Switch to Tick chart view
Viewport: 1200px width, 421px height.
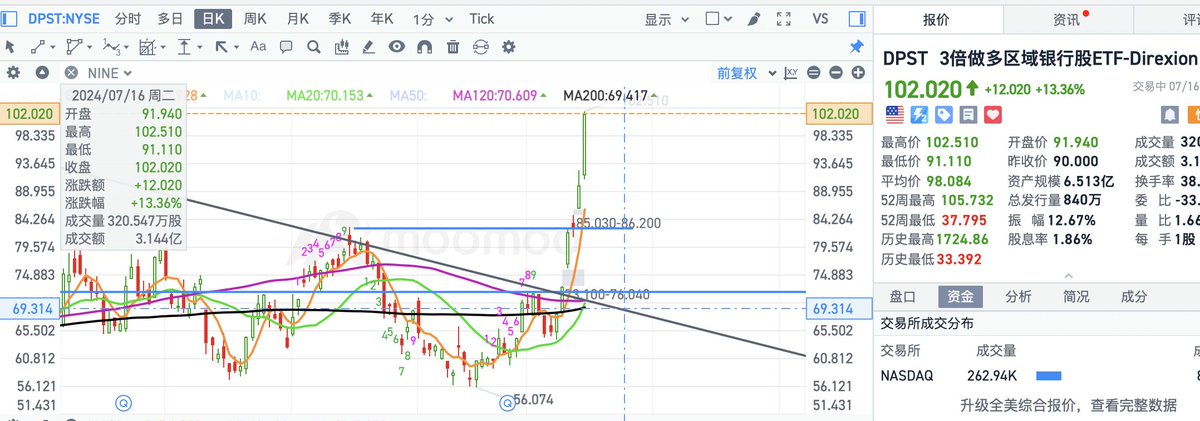click(482, 18)
